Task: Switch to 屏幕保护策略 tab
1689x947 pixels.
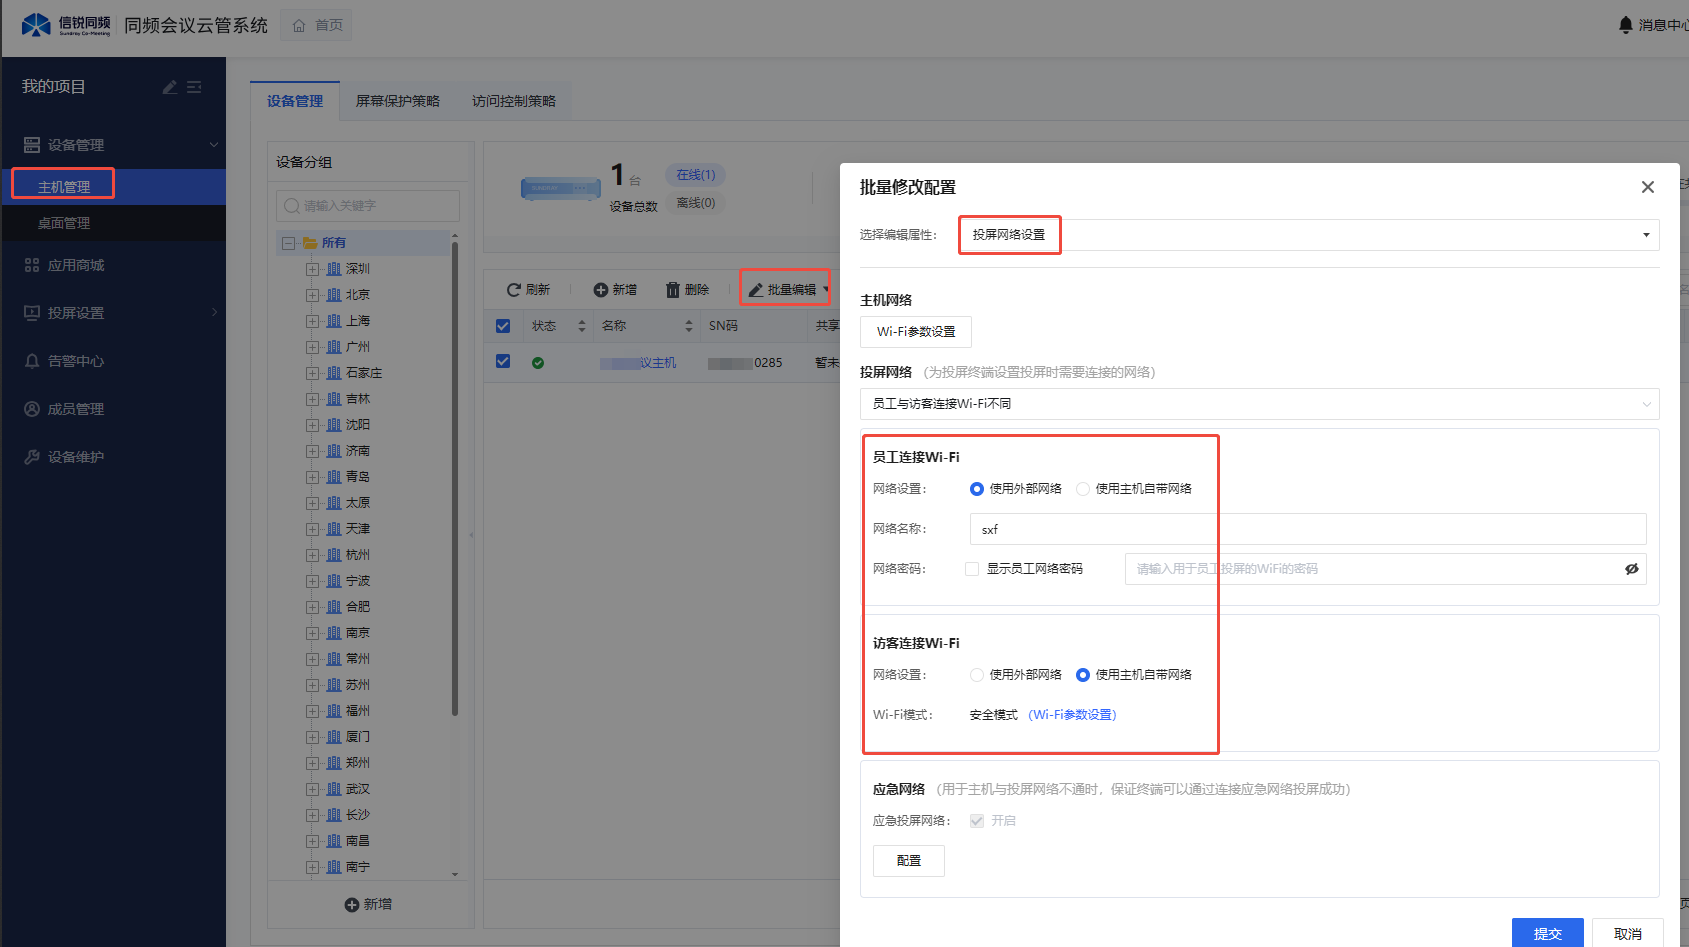Action: [x=397, y=101]
